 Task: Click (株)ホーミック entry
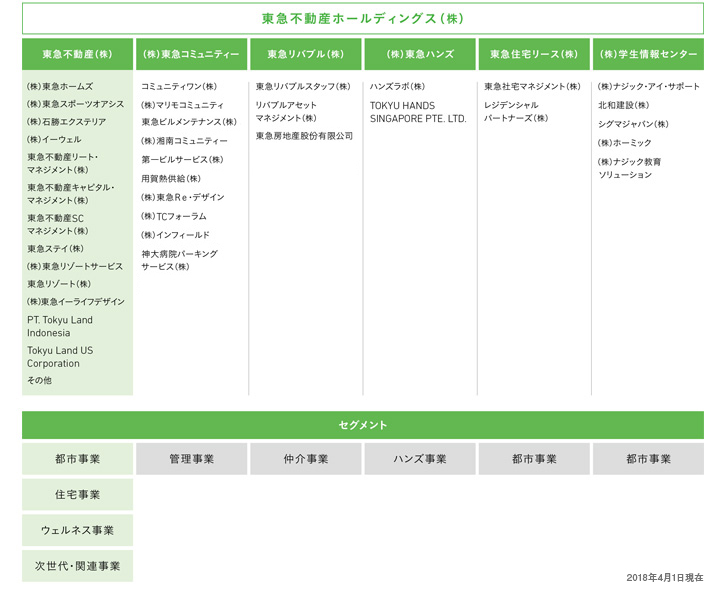click(624, 143)
